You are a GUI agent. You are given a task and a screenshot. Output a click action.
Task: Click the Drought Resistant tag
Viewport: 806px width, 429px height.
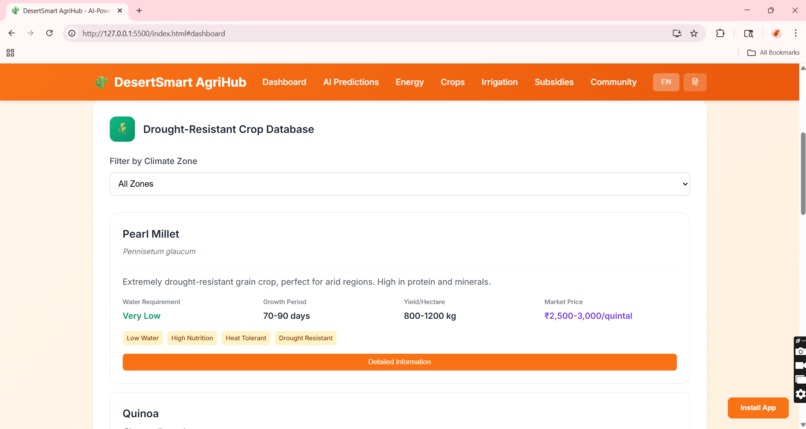click(305, 338)
